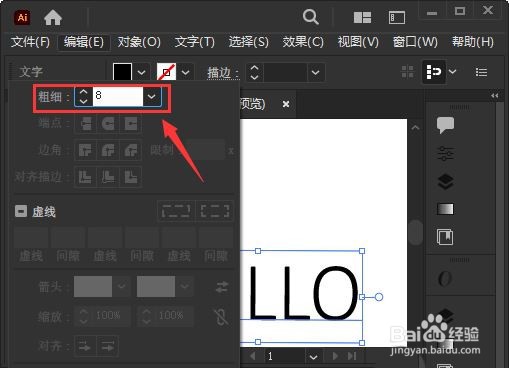This screenshot has height=368, width=509.
Task: Open the 文字(T) menu
Action: (195, 42)
